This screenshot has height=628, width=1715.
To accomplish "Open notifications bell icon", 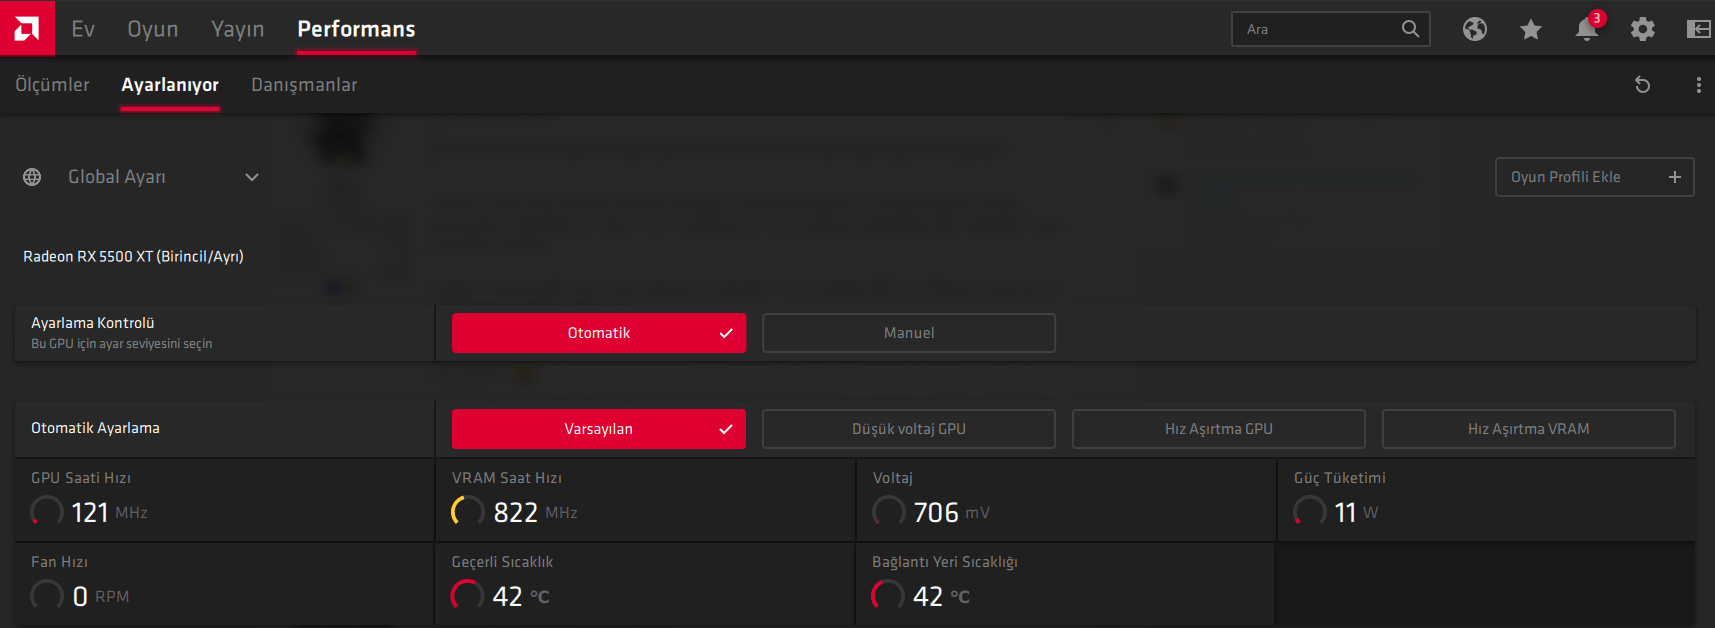I will tap(1587, 29).
